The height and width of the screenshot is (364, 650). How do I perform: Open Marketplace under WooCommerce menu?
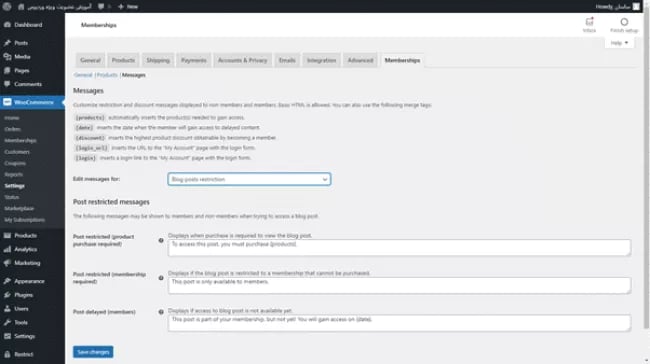point(19,209)
